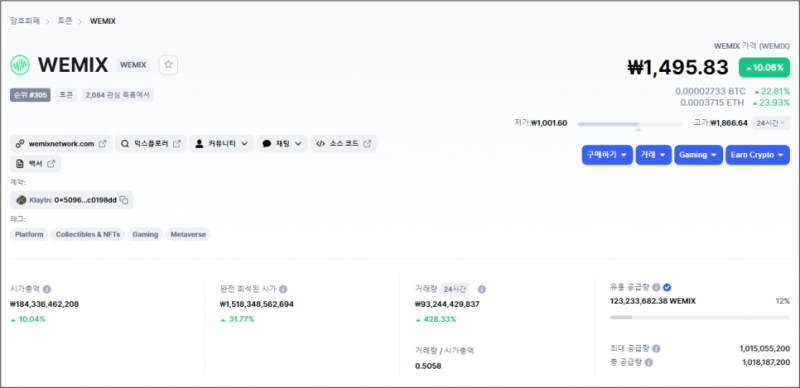Click the 10.06% price change badge
This screenshot has height=388, width=800.
click(x=764, y=67)
